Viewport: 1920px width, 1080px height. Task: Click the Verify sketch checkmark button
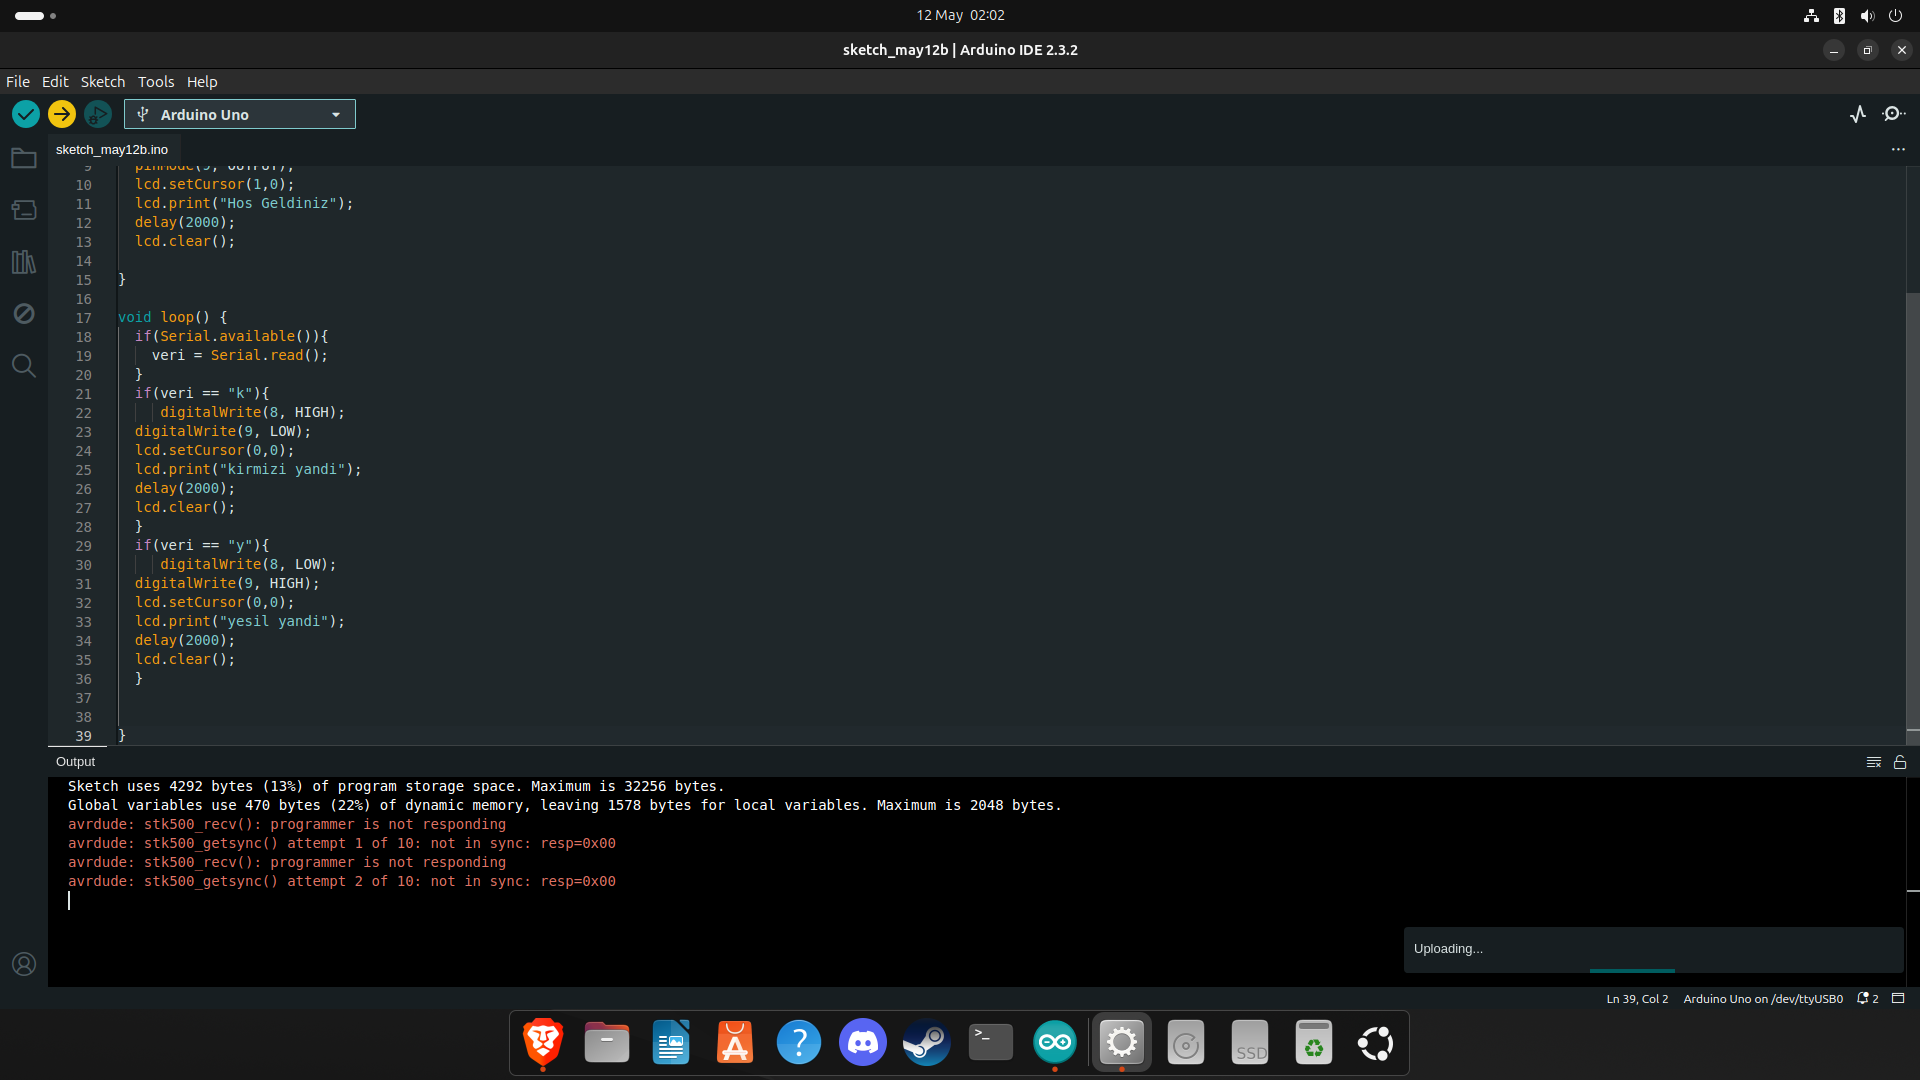coord(26,114)
